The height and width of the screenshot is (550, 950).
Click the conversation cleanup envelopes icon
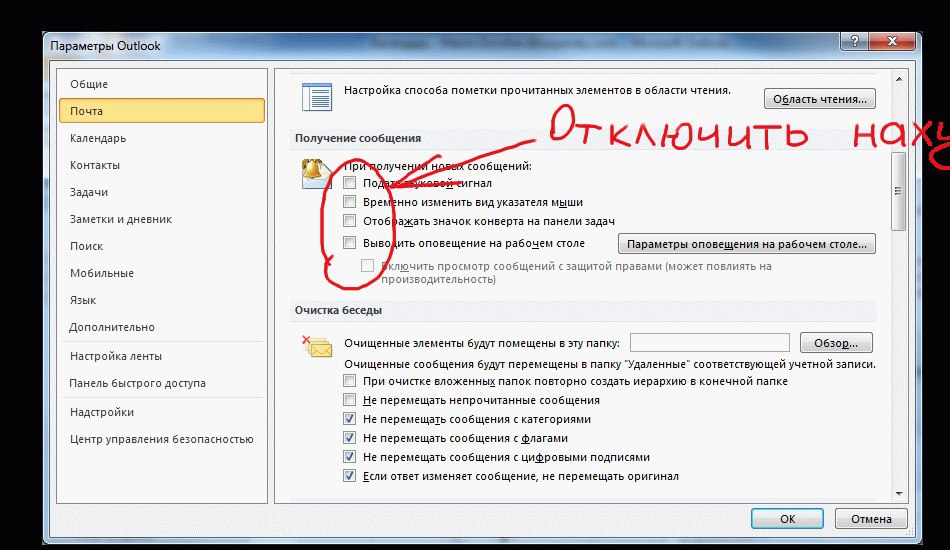coord(317,346)
